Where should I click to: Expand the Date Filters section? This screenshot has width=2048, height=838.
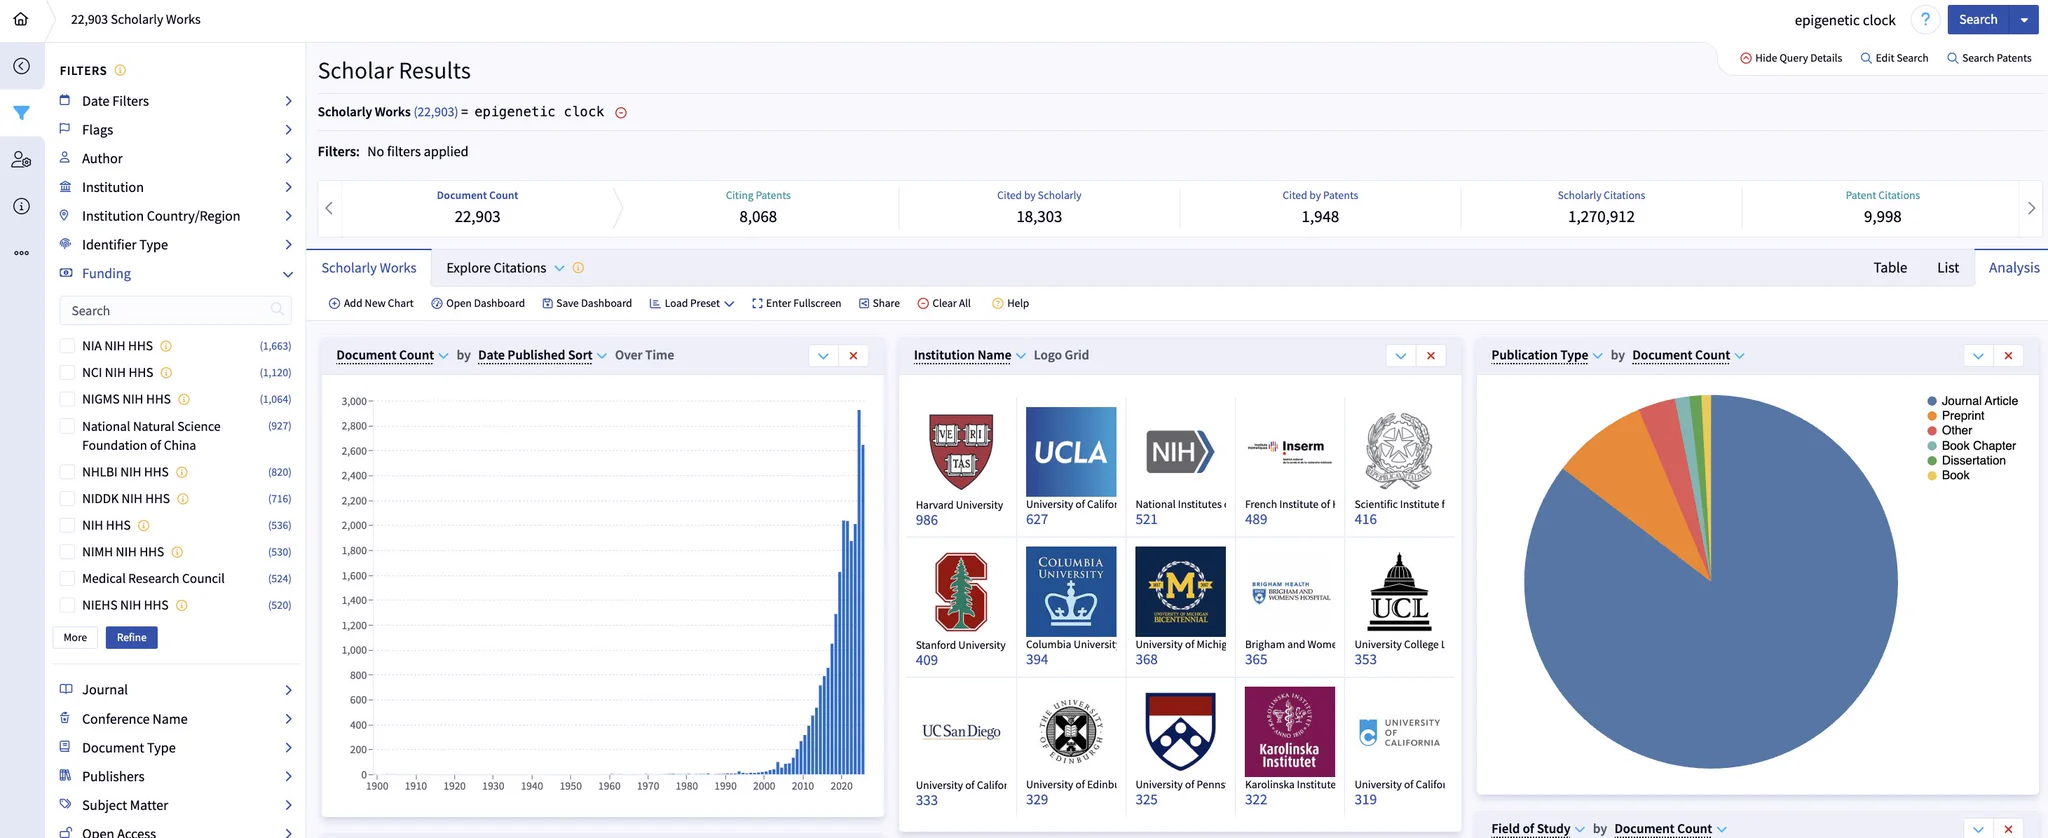(176, 101)
